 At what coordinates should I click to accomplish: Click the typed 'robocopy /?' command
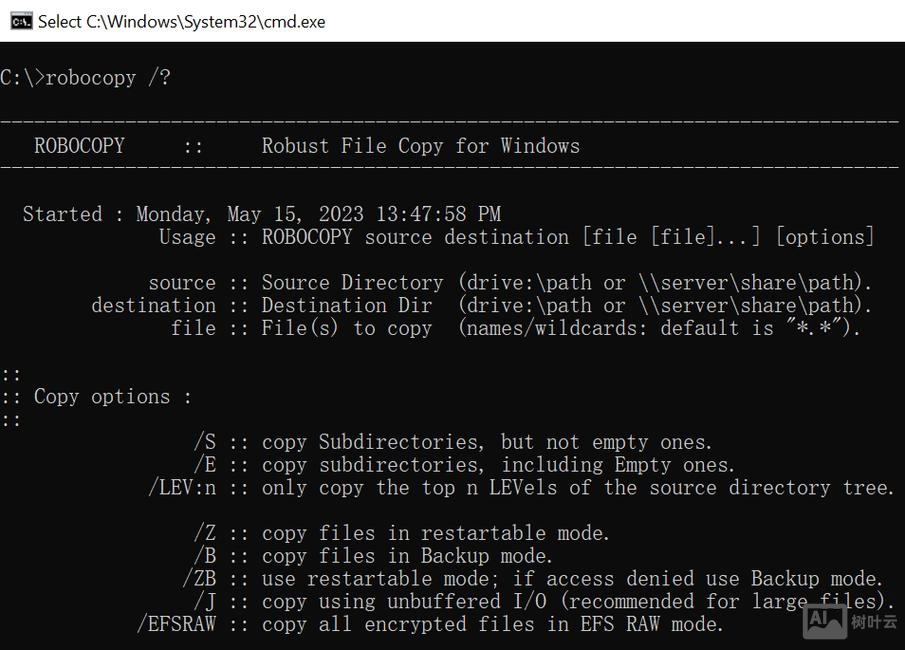[x=108, y=78]
